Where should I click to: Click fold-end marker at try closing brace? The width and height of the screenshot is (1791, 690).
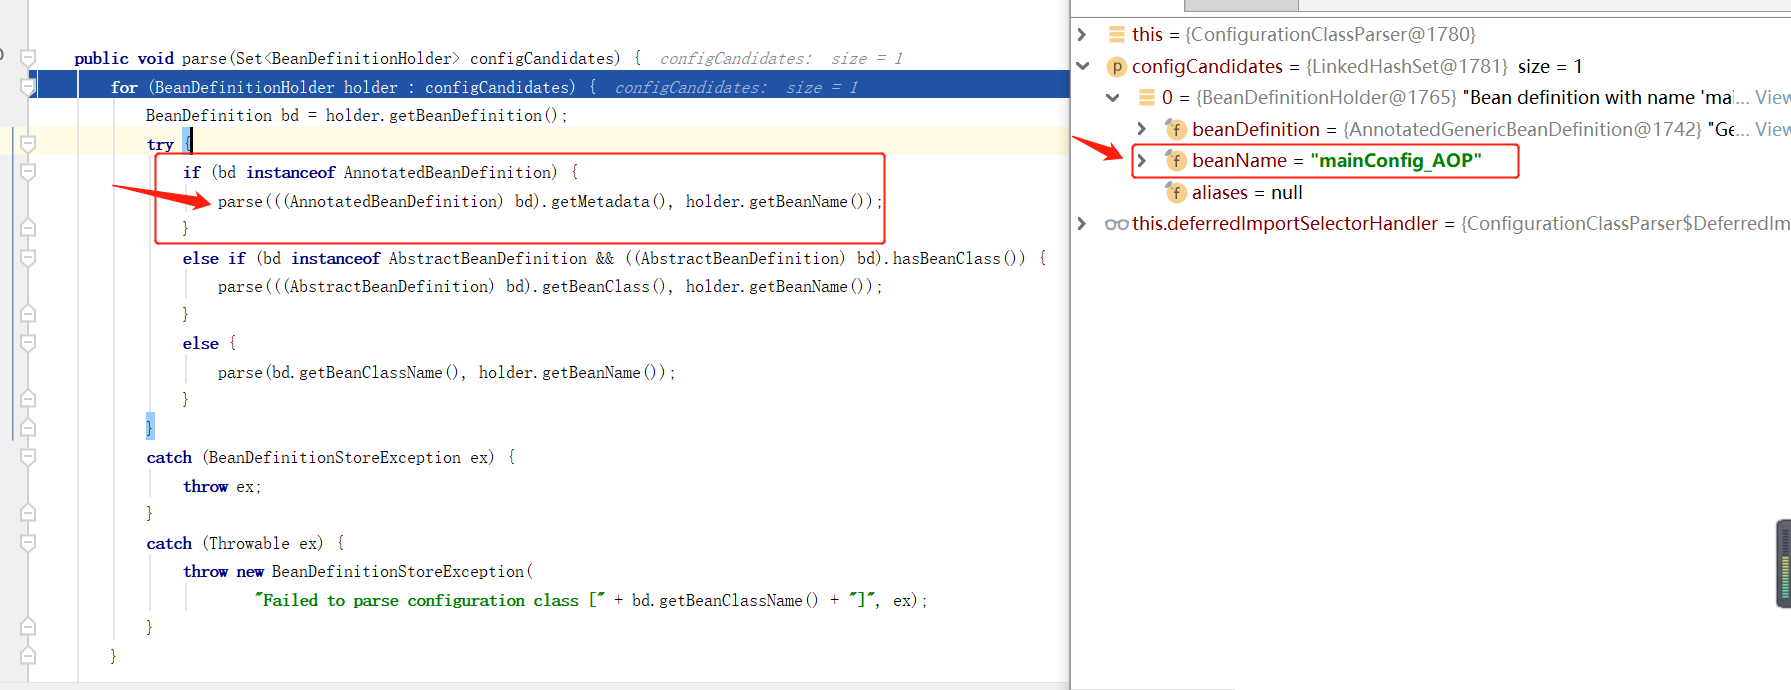[28, 428]
